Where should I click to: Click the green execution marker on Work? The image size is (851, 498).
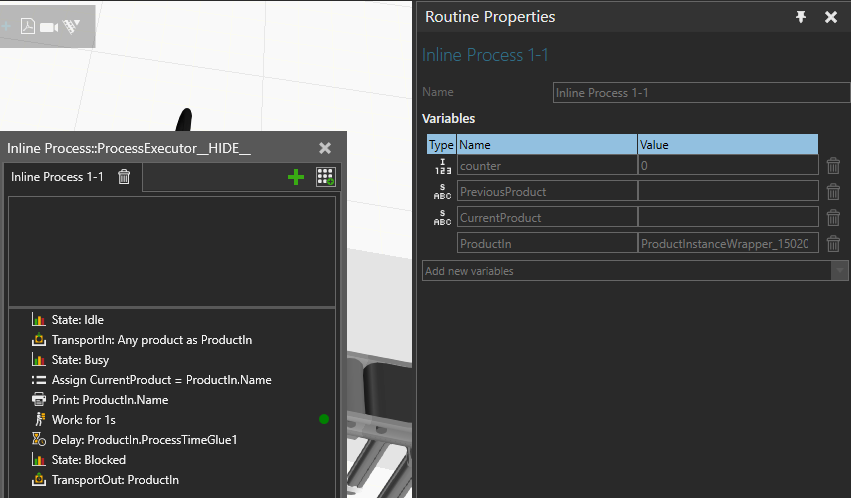coord(324,419)
